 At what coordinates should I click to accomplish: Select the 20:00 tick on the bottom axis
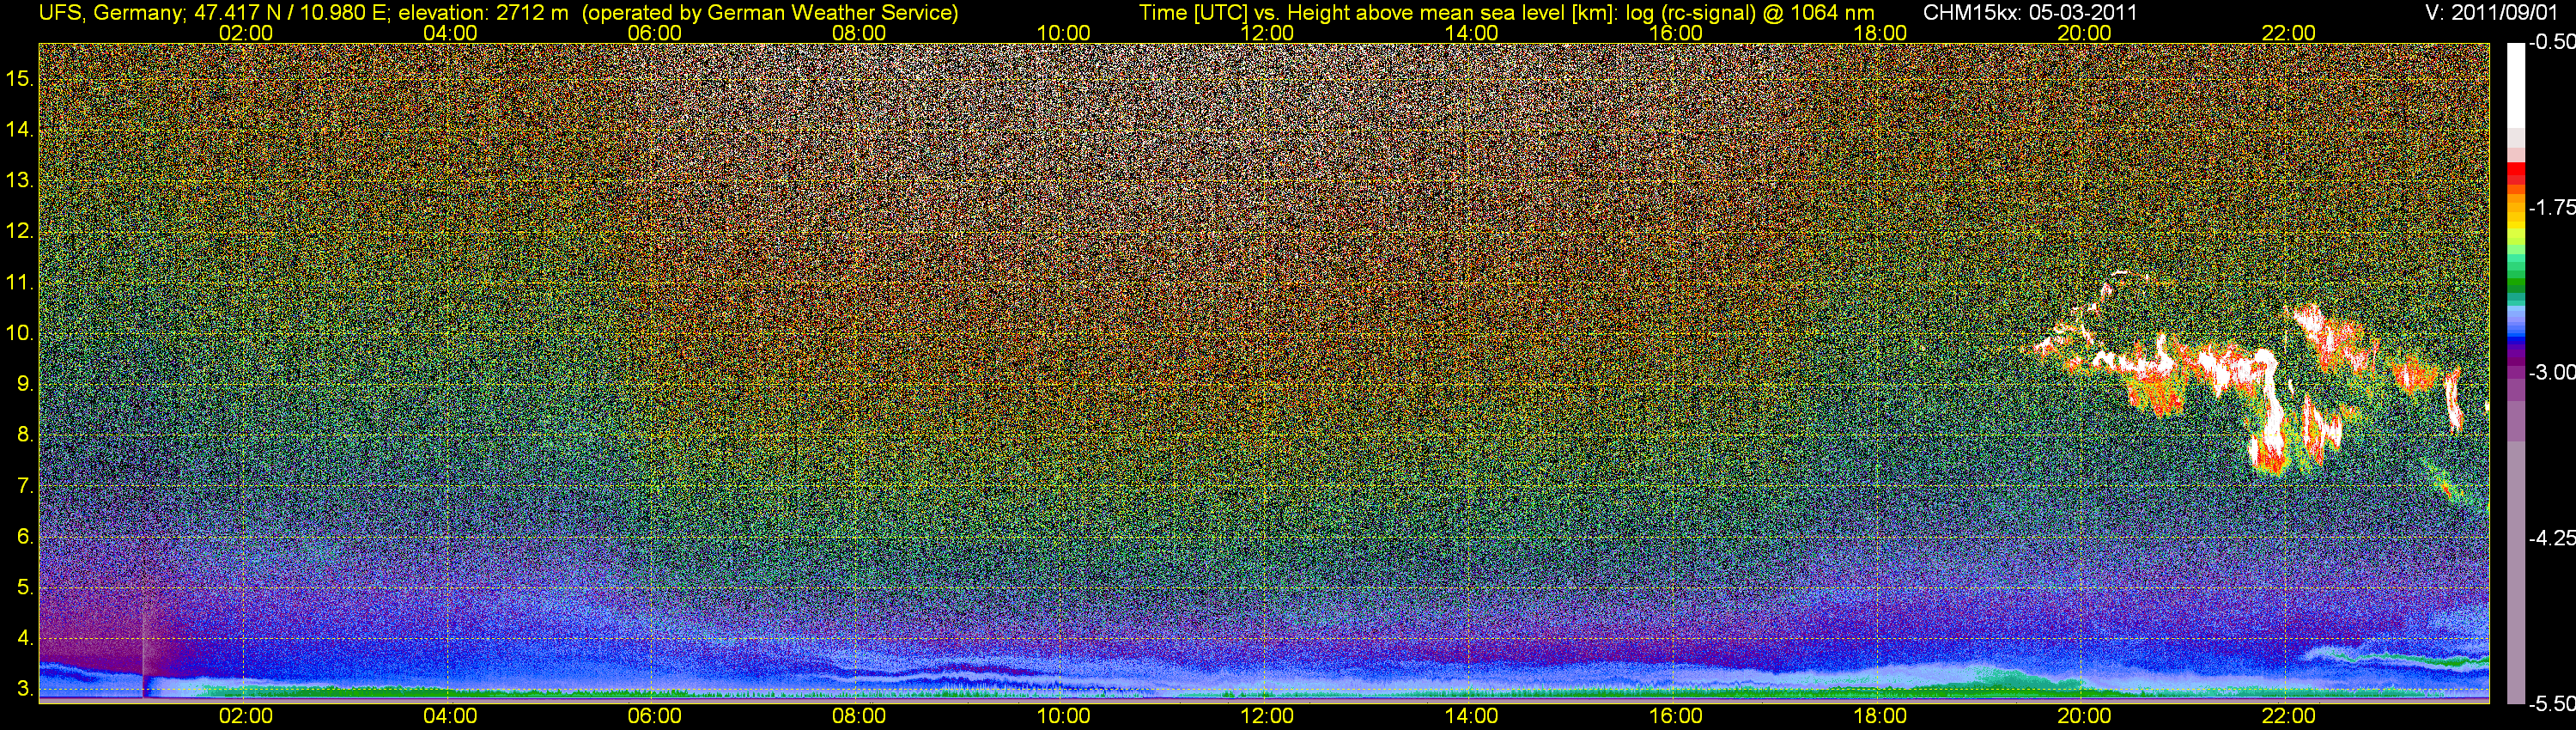coord(2084,716)
